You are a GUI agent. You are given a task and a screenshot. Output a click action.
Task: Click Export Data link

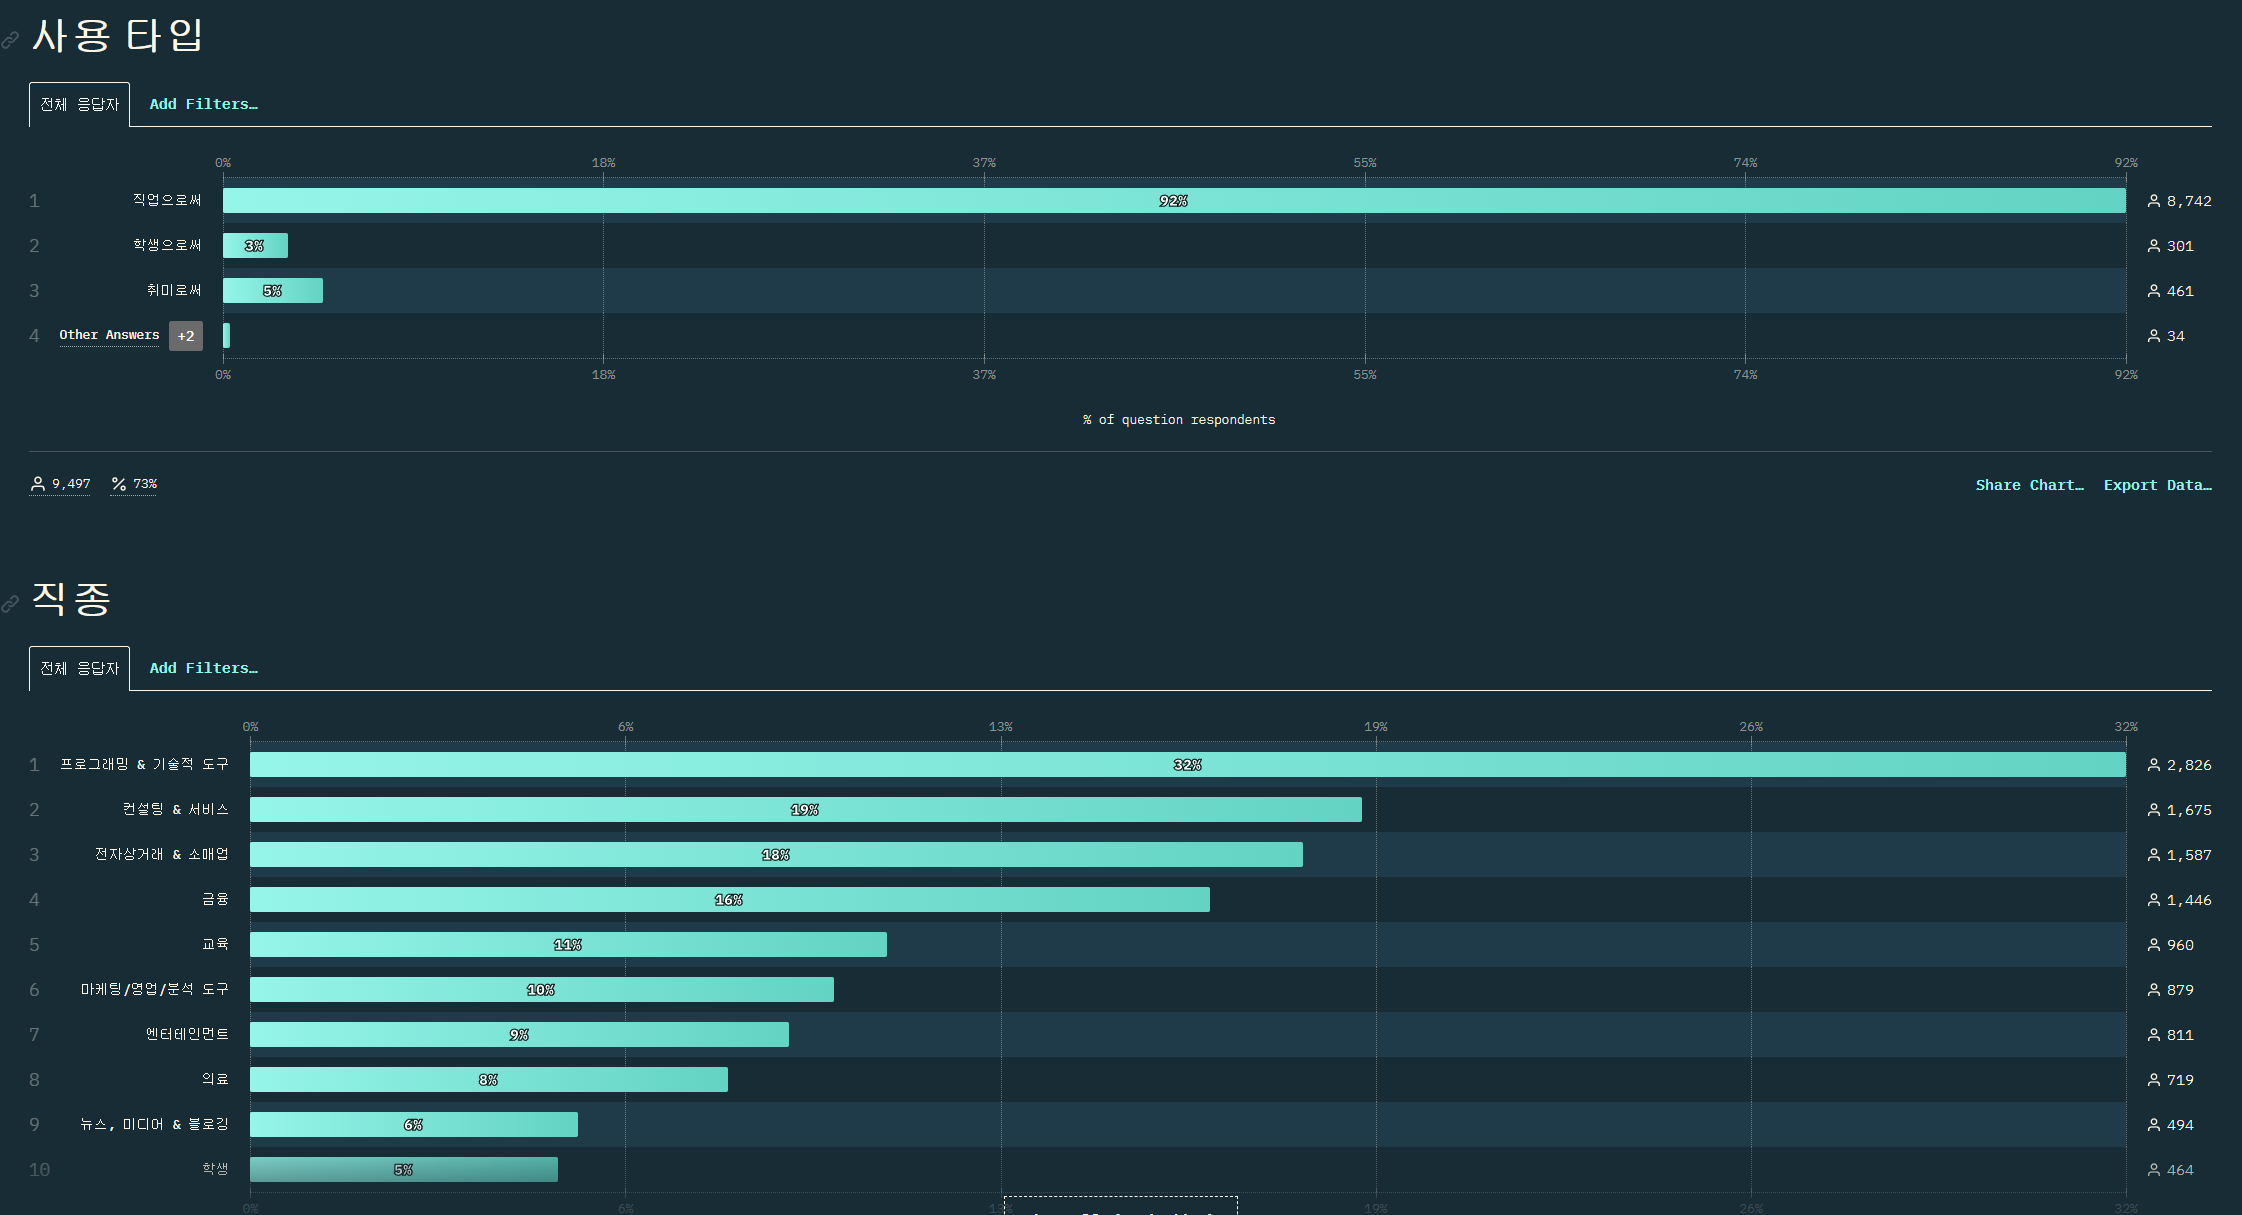[x=2157, y=485]
